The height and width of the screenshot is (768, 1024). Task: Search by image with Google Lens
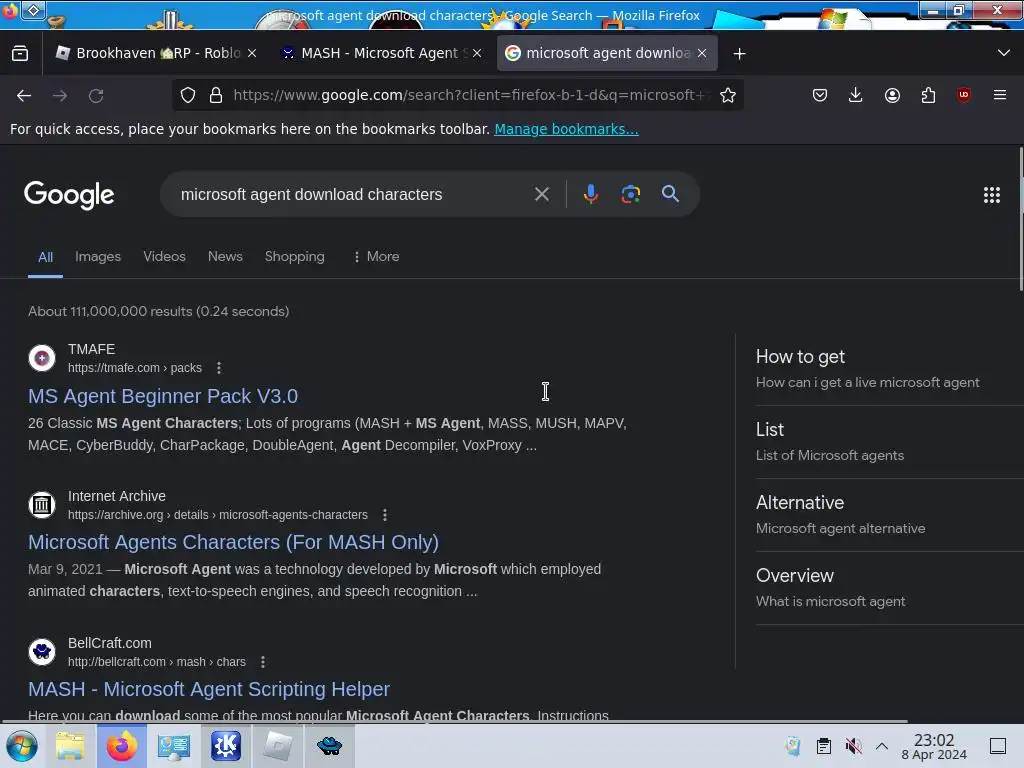click(630, 194)
